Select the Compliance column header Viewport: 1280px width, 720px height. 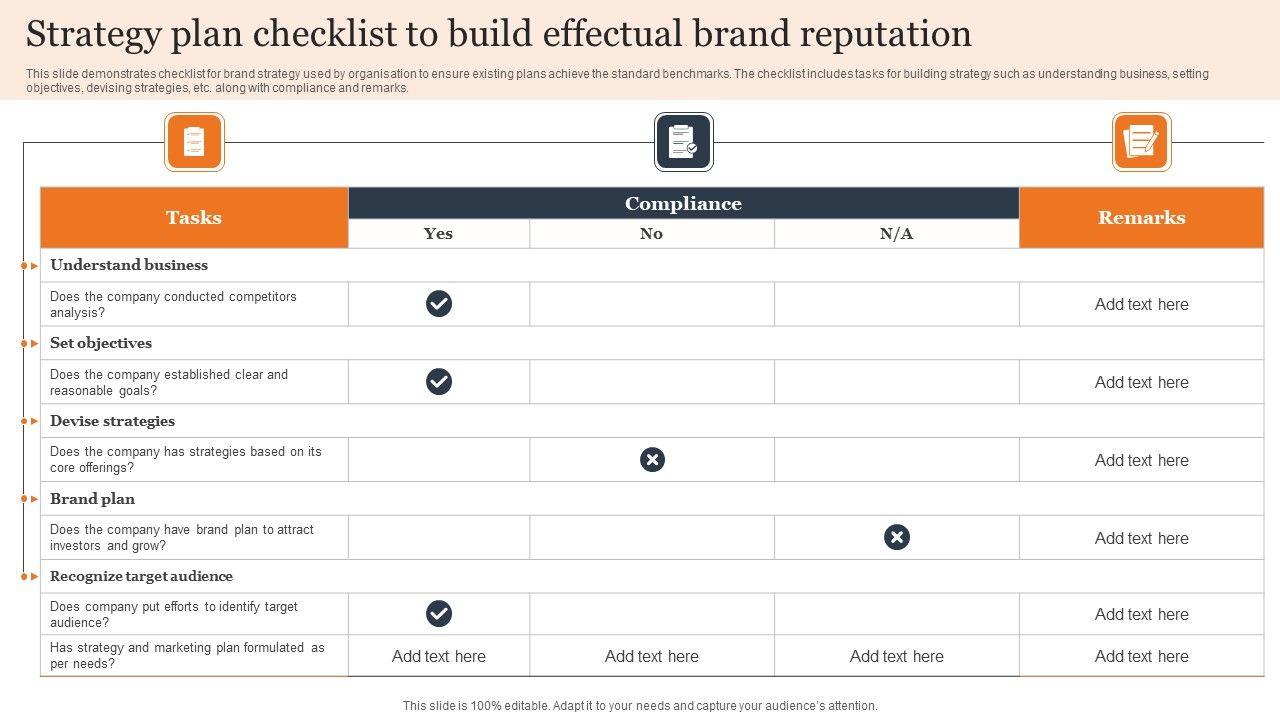(x=683, y=204)
